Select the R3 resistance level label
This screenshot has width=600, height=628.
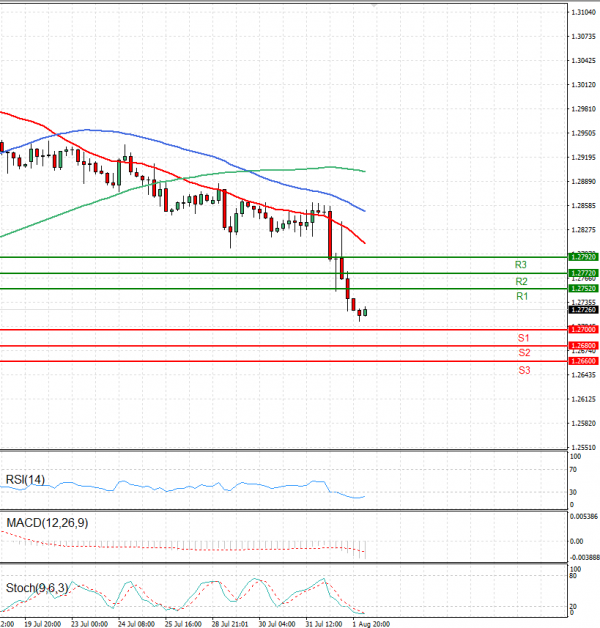[520, 265]
